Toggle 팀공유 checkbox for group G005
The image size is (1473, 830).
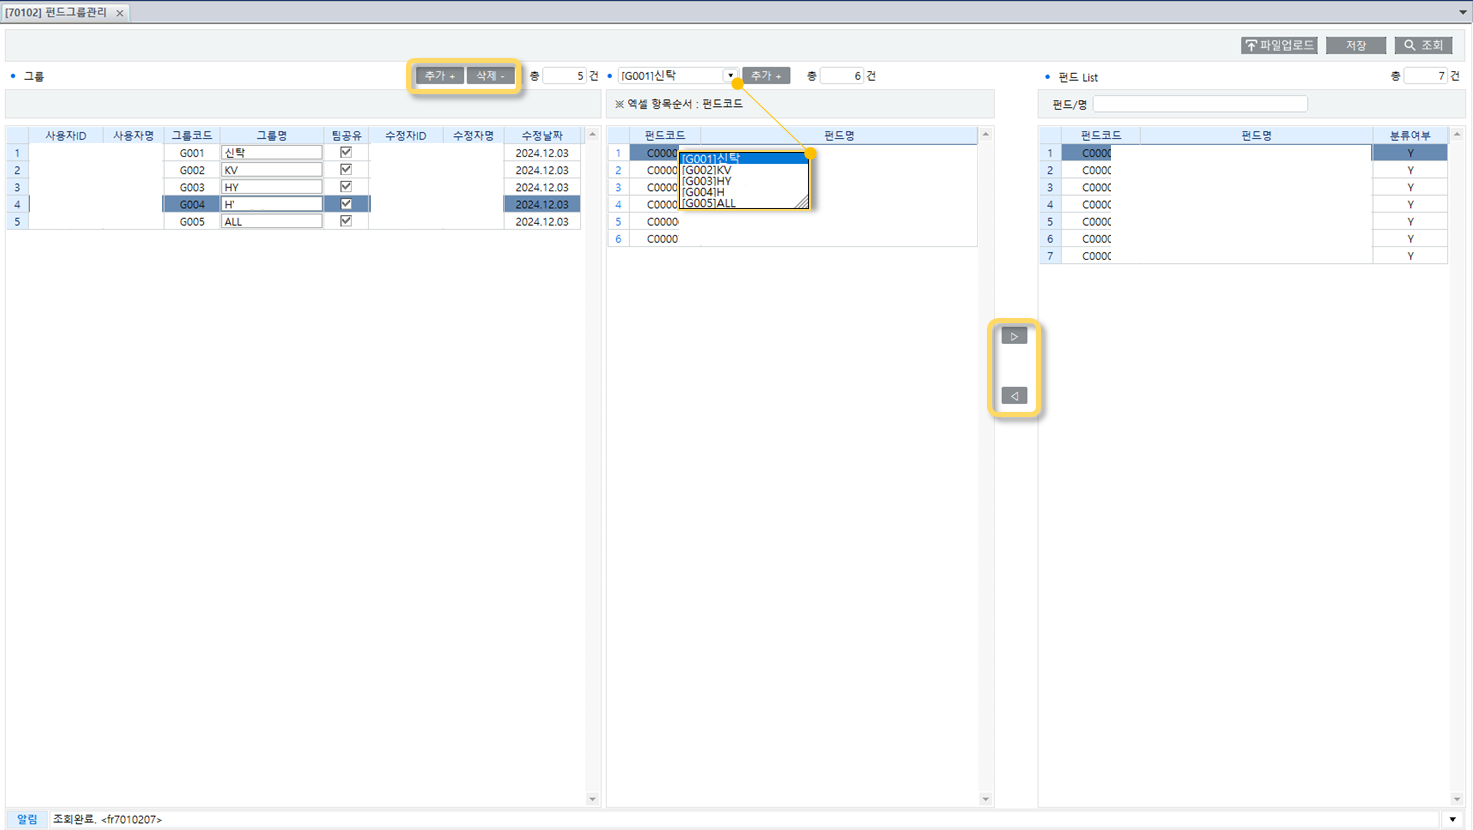tap(346, 221)
